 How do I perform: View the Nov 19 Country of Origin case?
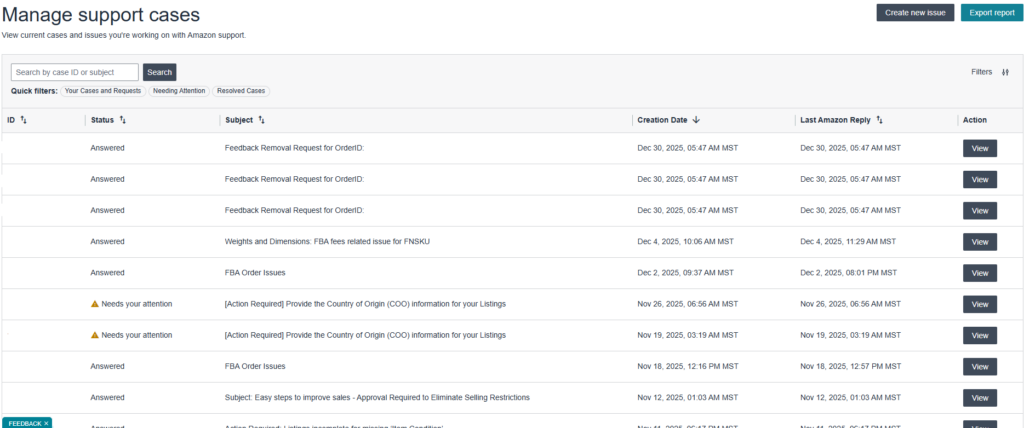(979, 335)
